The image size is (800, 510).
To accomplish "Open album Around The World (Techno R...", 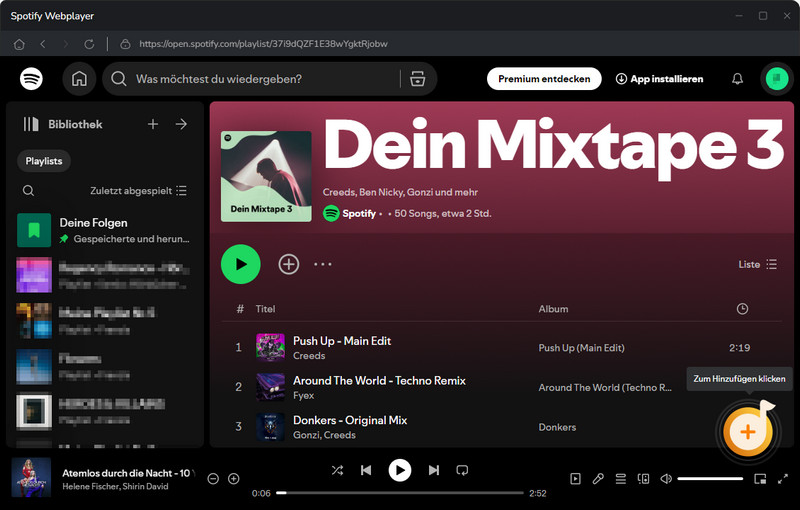I will 605,388.
